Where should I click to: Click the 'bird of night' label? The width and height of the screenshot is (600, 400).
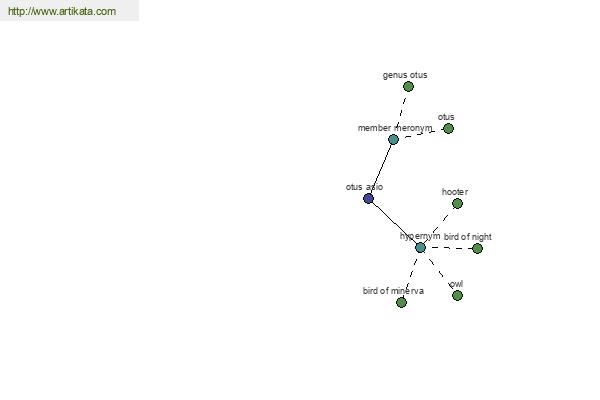(468, 237)
